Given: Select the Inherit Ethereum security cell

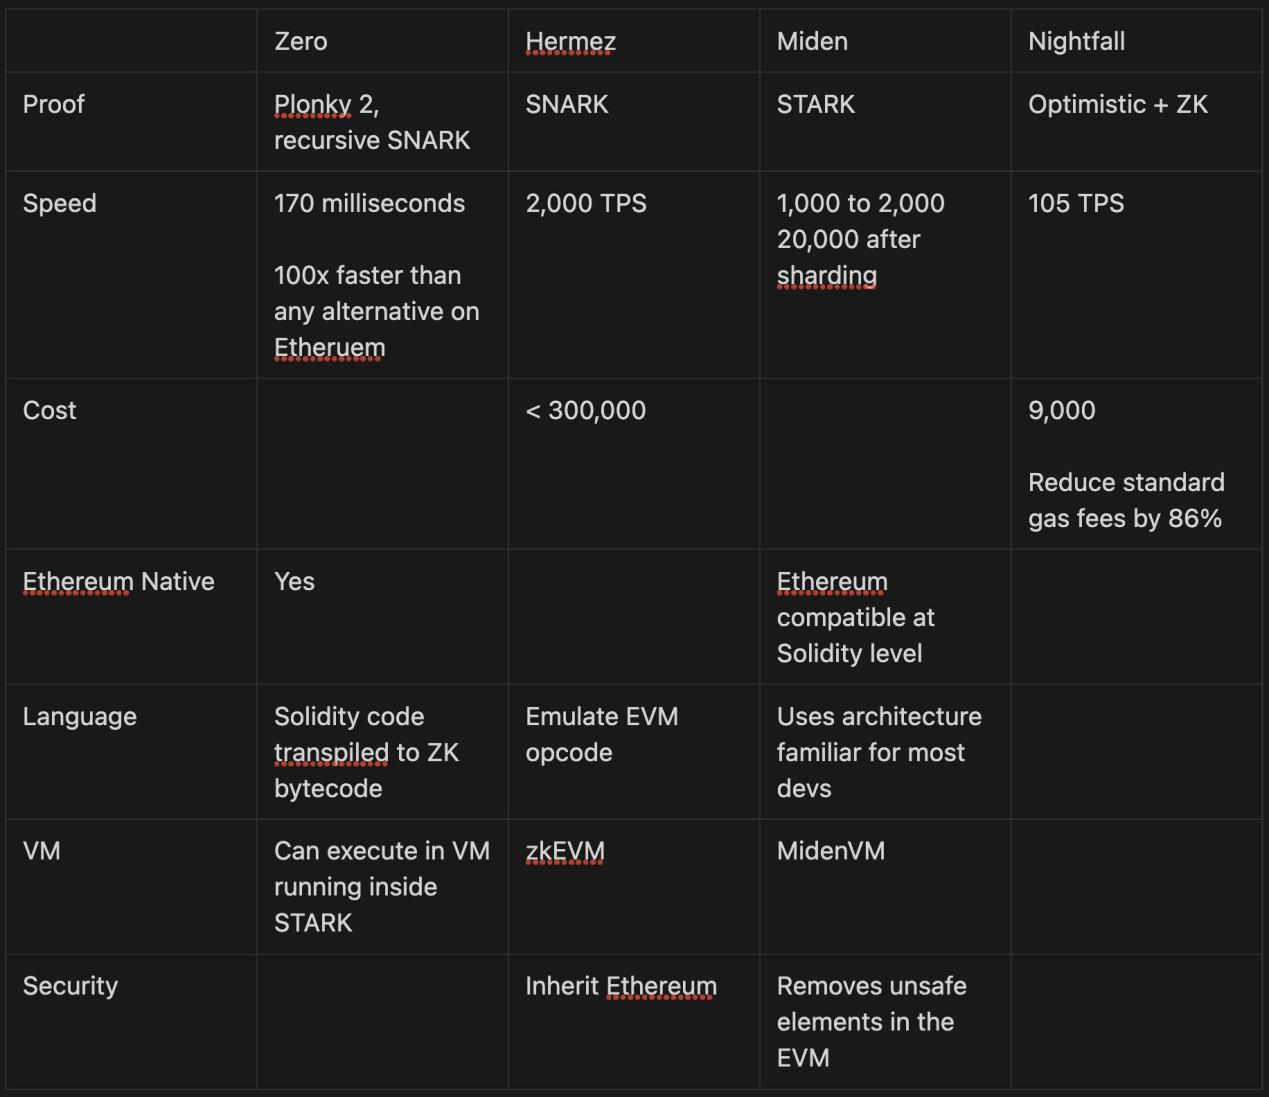Looking at the screenshot, I should (620, 986).
